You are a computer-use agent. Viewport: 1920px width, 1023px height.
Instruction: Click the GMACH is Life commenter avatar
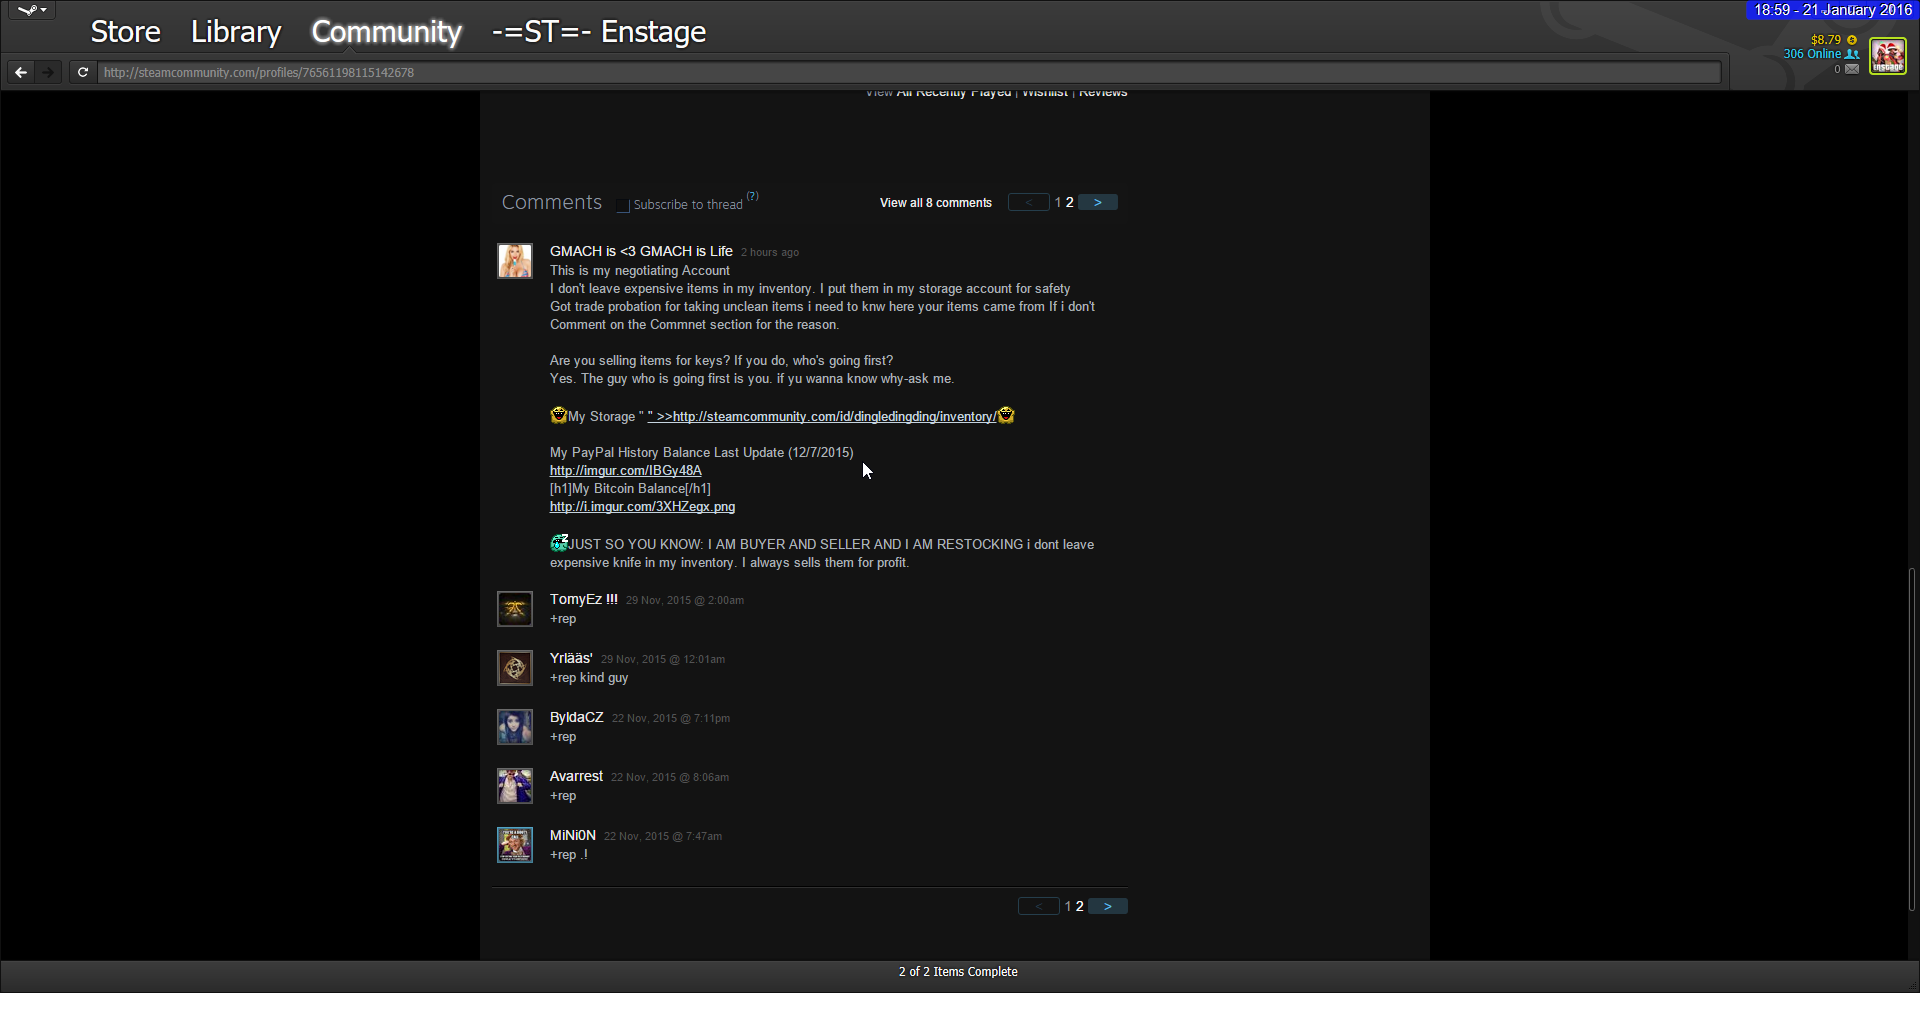coord(515,261)
